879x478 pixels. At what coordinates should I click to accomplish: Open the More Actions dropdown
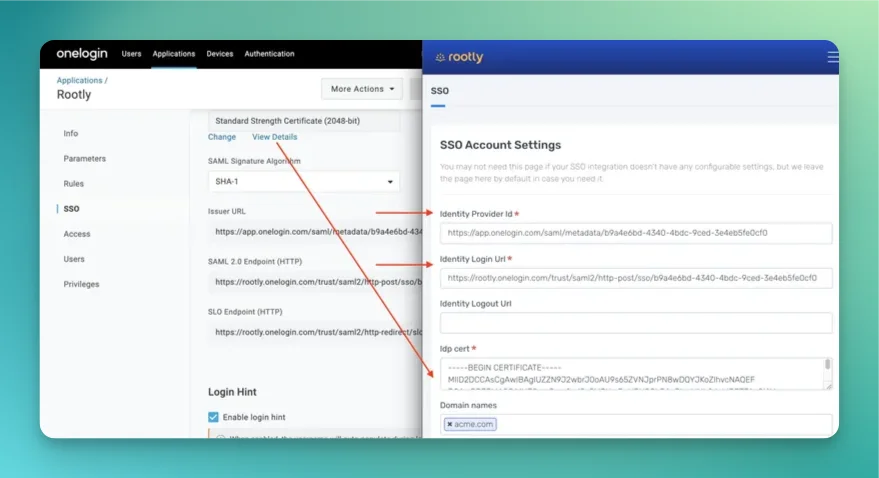362,89
